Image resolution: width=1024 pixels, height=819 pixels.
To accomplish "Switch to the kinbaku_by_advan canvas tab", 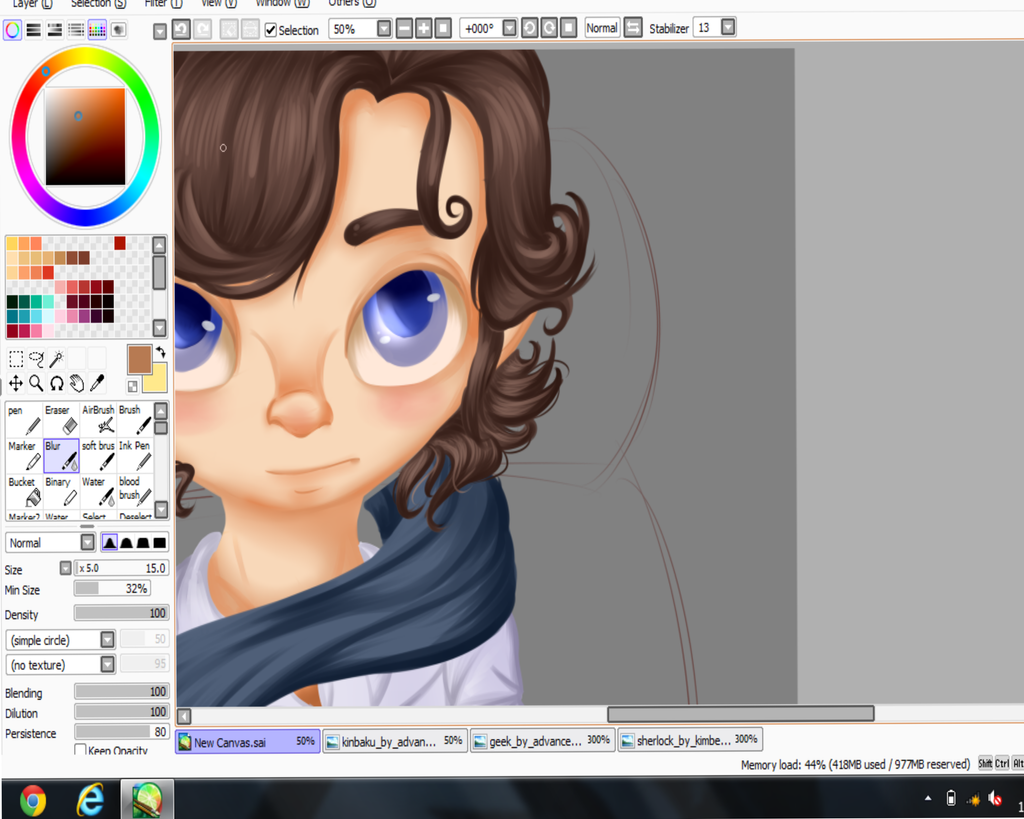I will pos(395,741).
